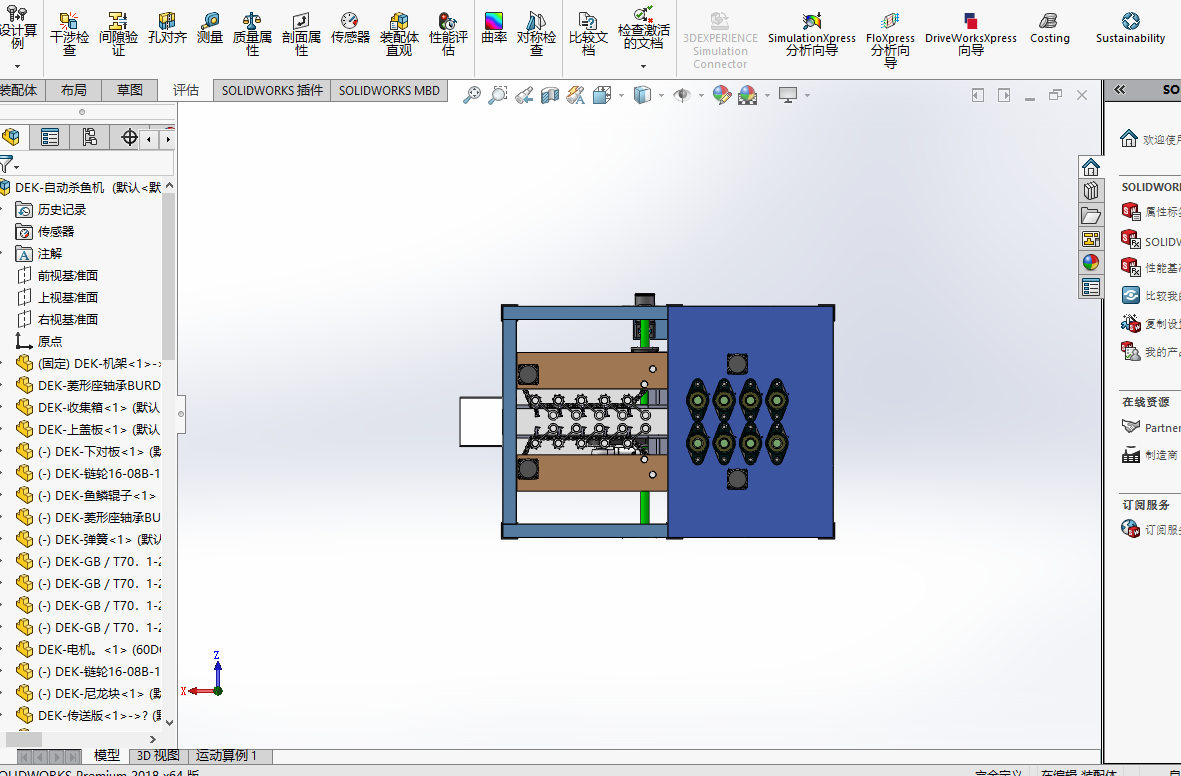Screen dimensions: 1181x776
Task: Select Zoom to Area tool
Action: pyautogui.click(x=498, y=95)
